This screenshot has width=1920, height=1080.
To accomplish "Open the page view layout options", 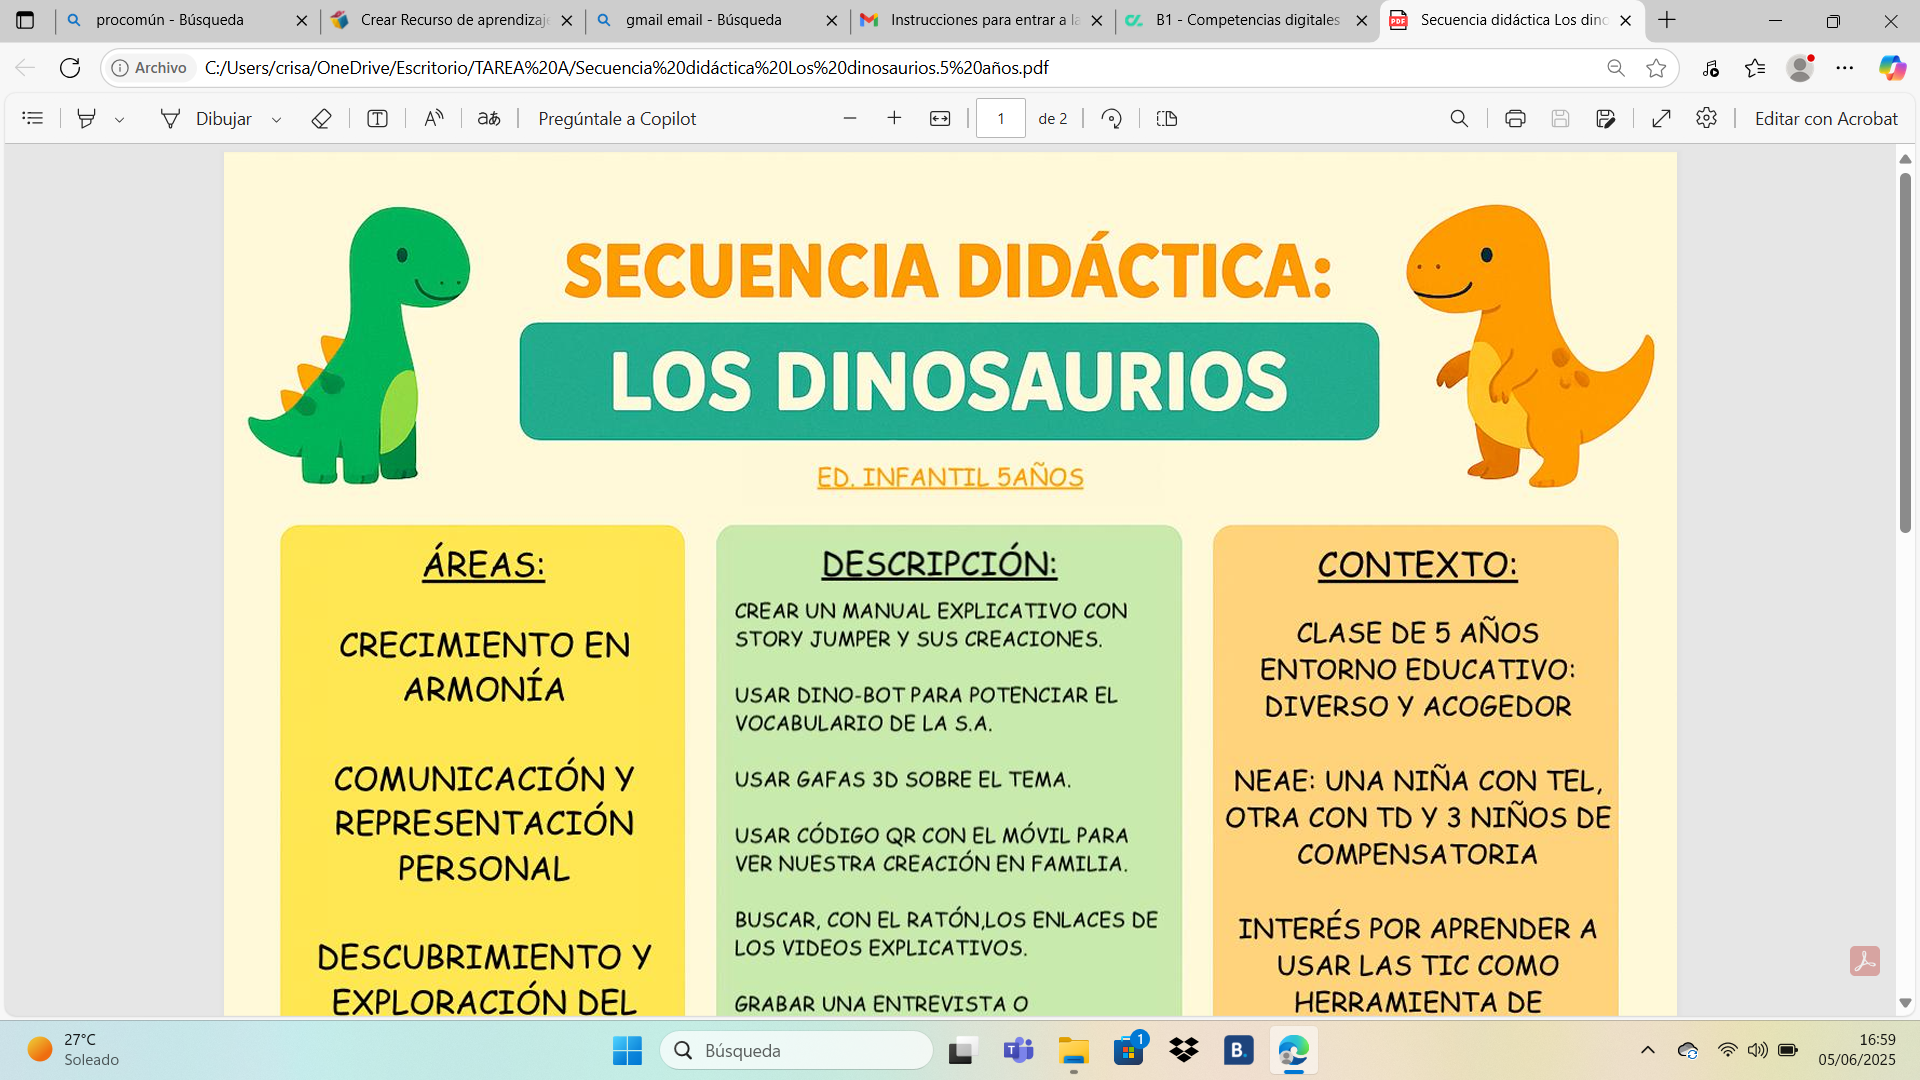I will tap(1166, 118).
